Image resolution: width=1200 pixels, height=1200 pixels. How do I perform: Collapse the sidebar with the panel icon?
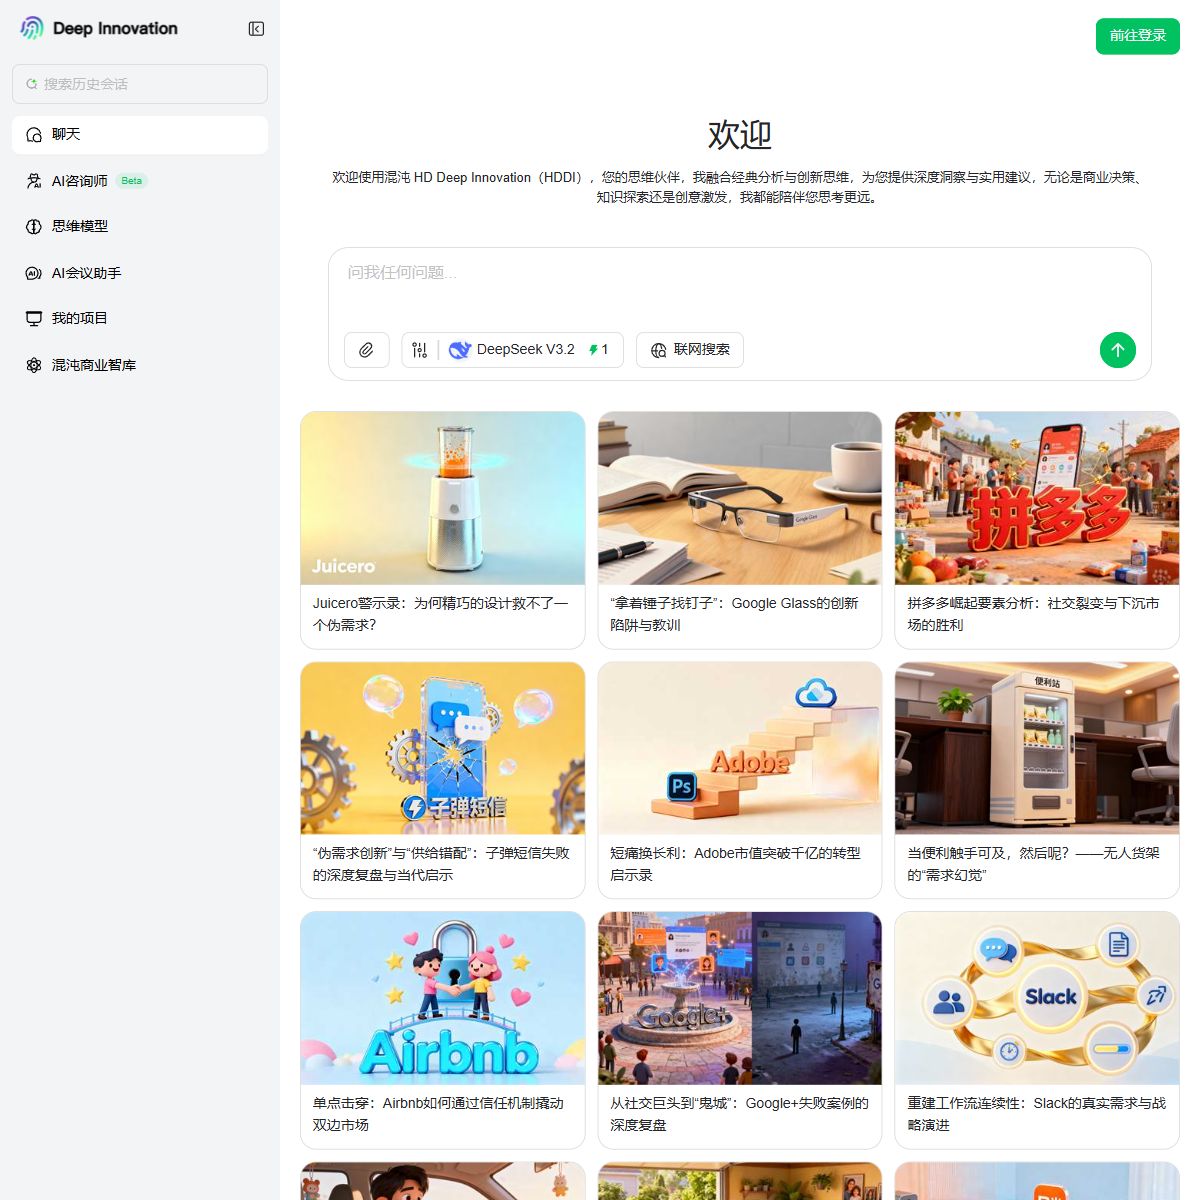point(256,29)
